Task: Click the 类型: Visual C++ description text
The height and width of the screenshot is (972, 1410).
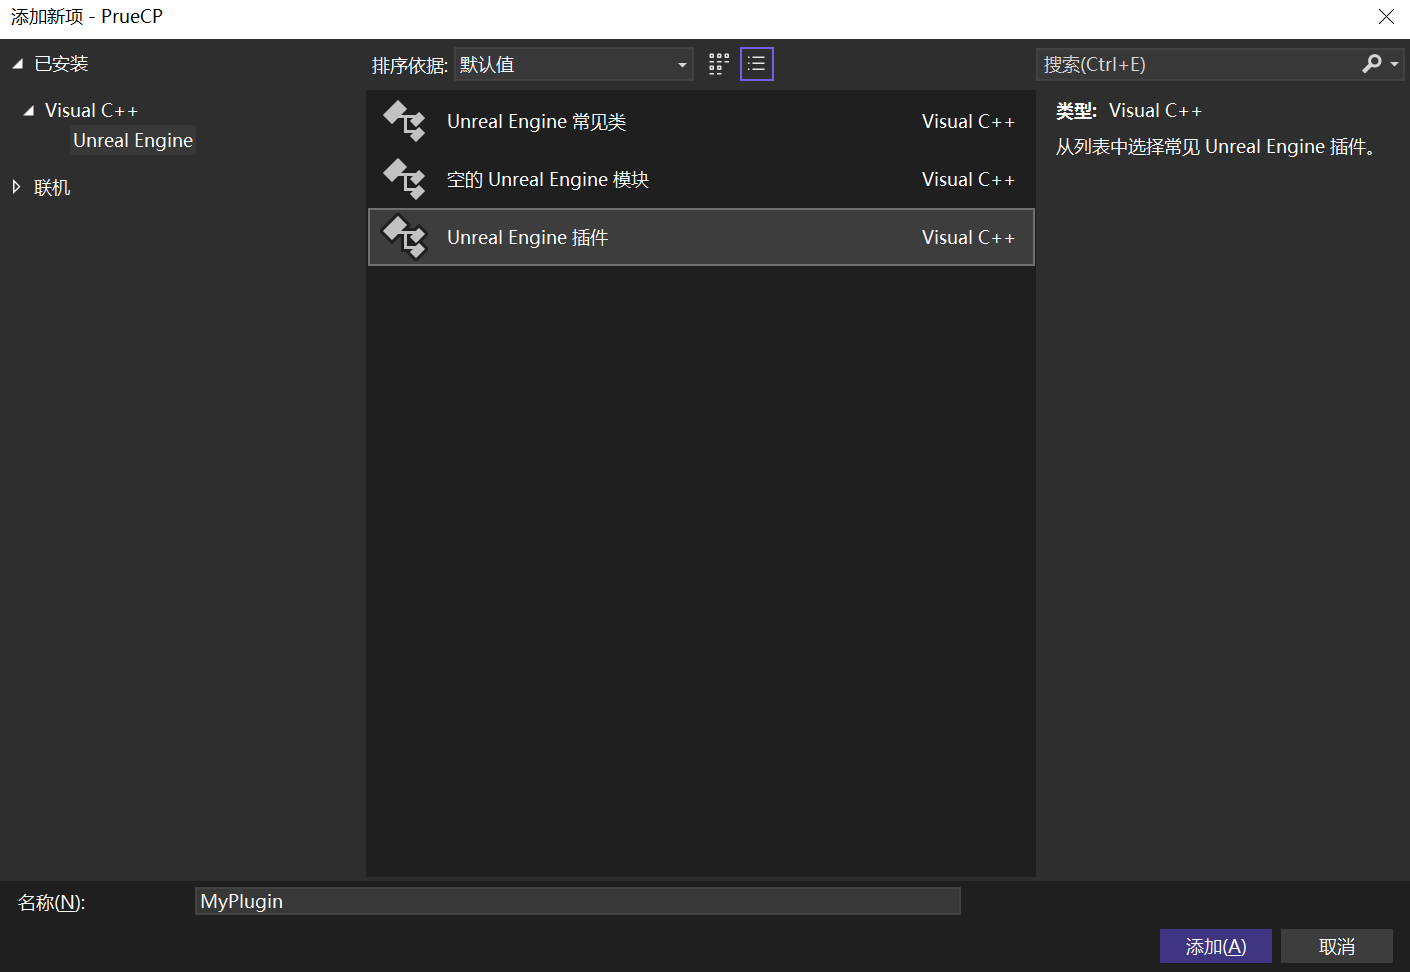Action: coord(1129,110)
